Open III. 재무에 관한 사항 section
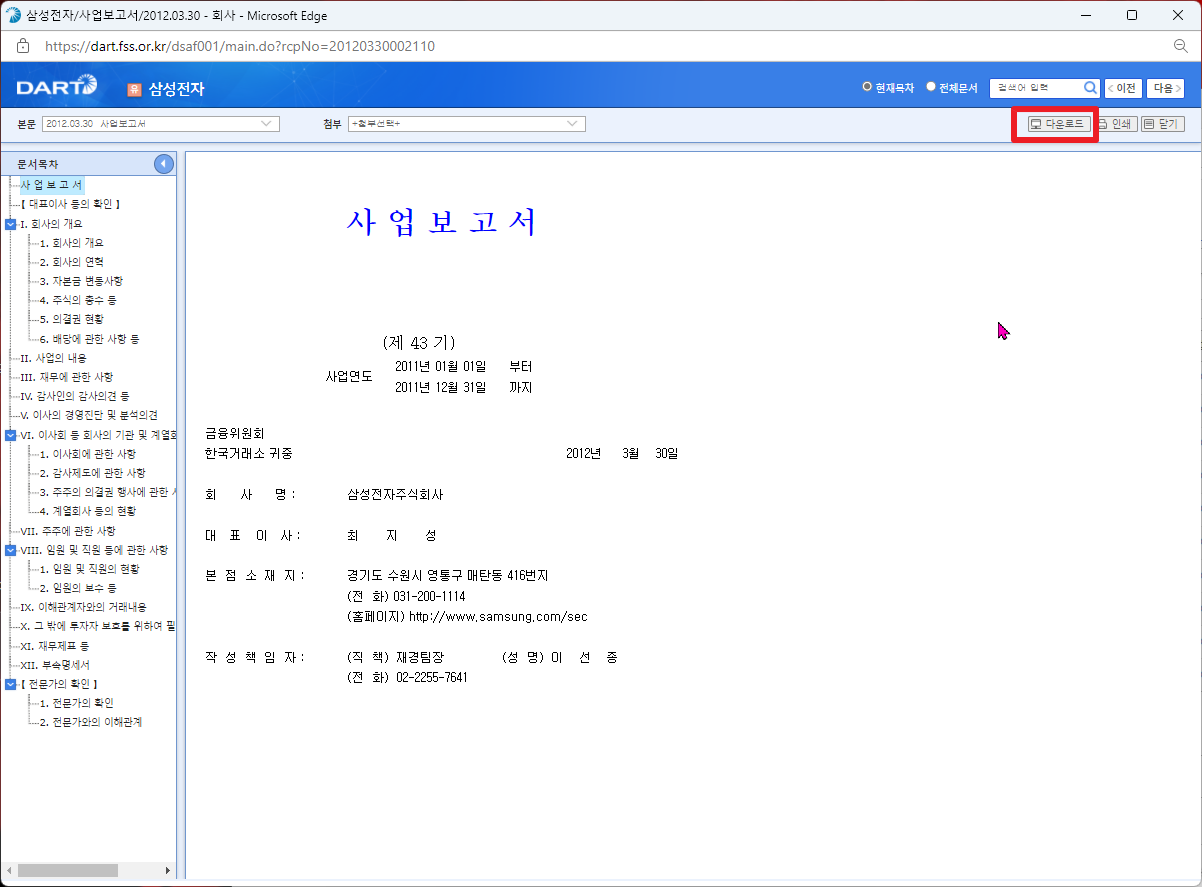 [67, 377]
